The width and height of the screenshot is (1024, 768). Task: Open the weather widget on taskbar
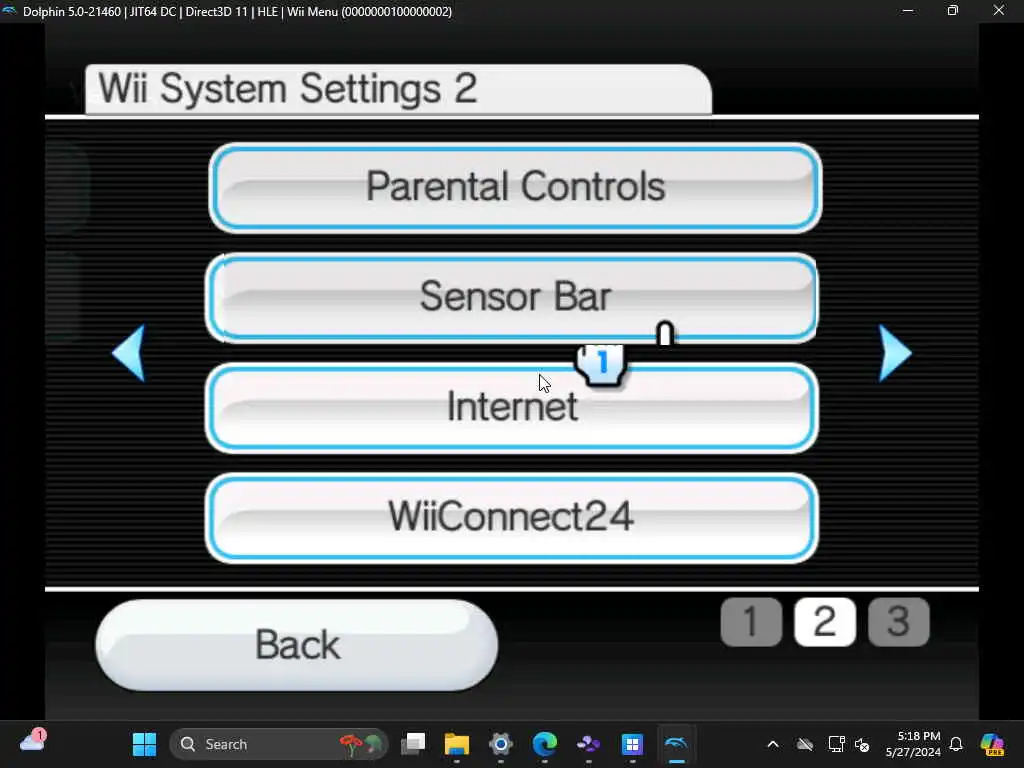pyautogui.click(x=32, y=742)
